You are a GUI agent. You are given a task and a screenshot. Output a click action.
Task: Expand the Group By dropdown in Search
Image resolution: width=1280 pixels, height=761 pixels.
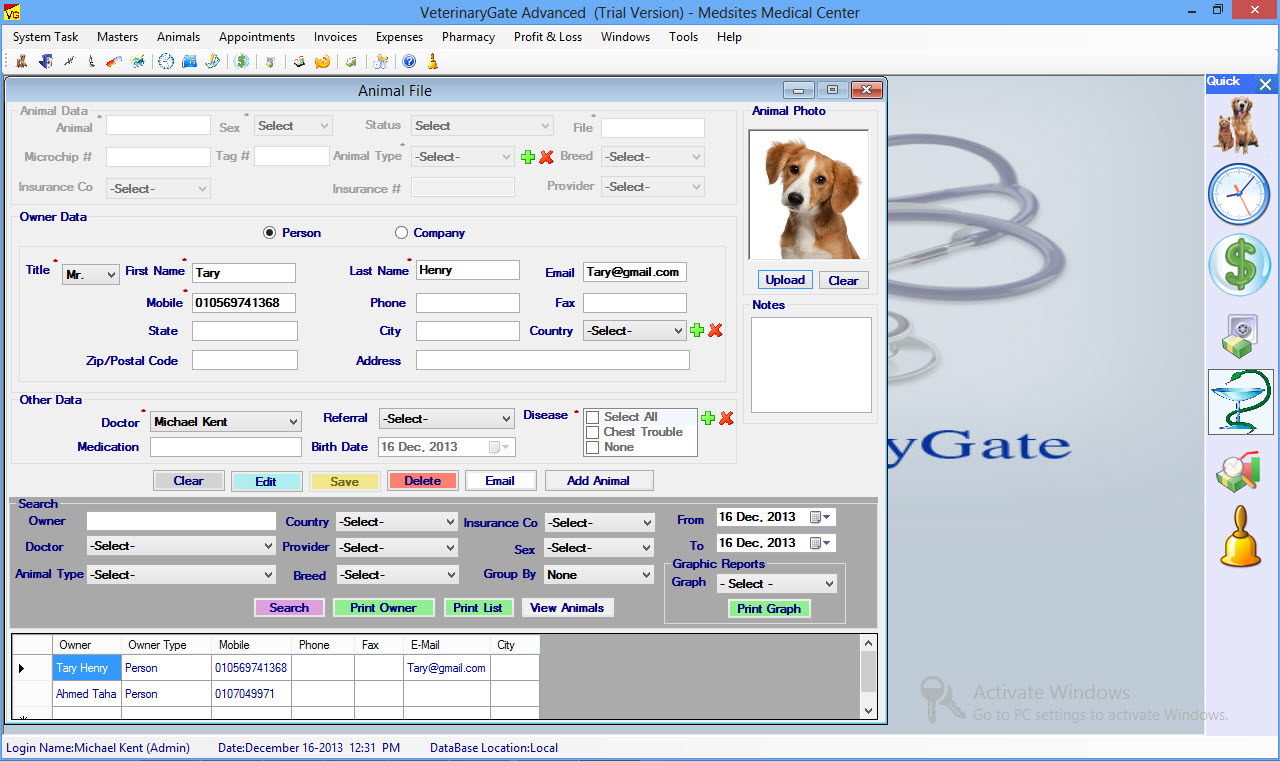click(x=599, y=575)
